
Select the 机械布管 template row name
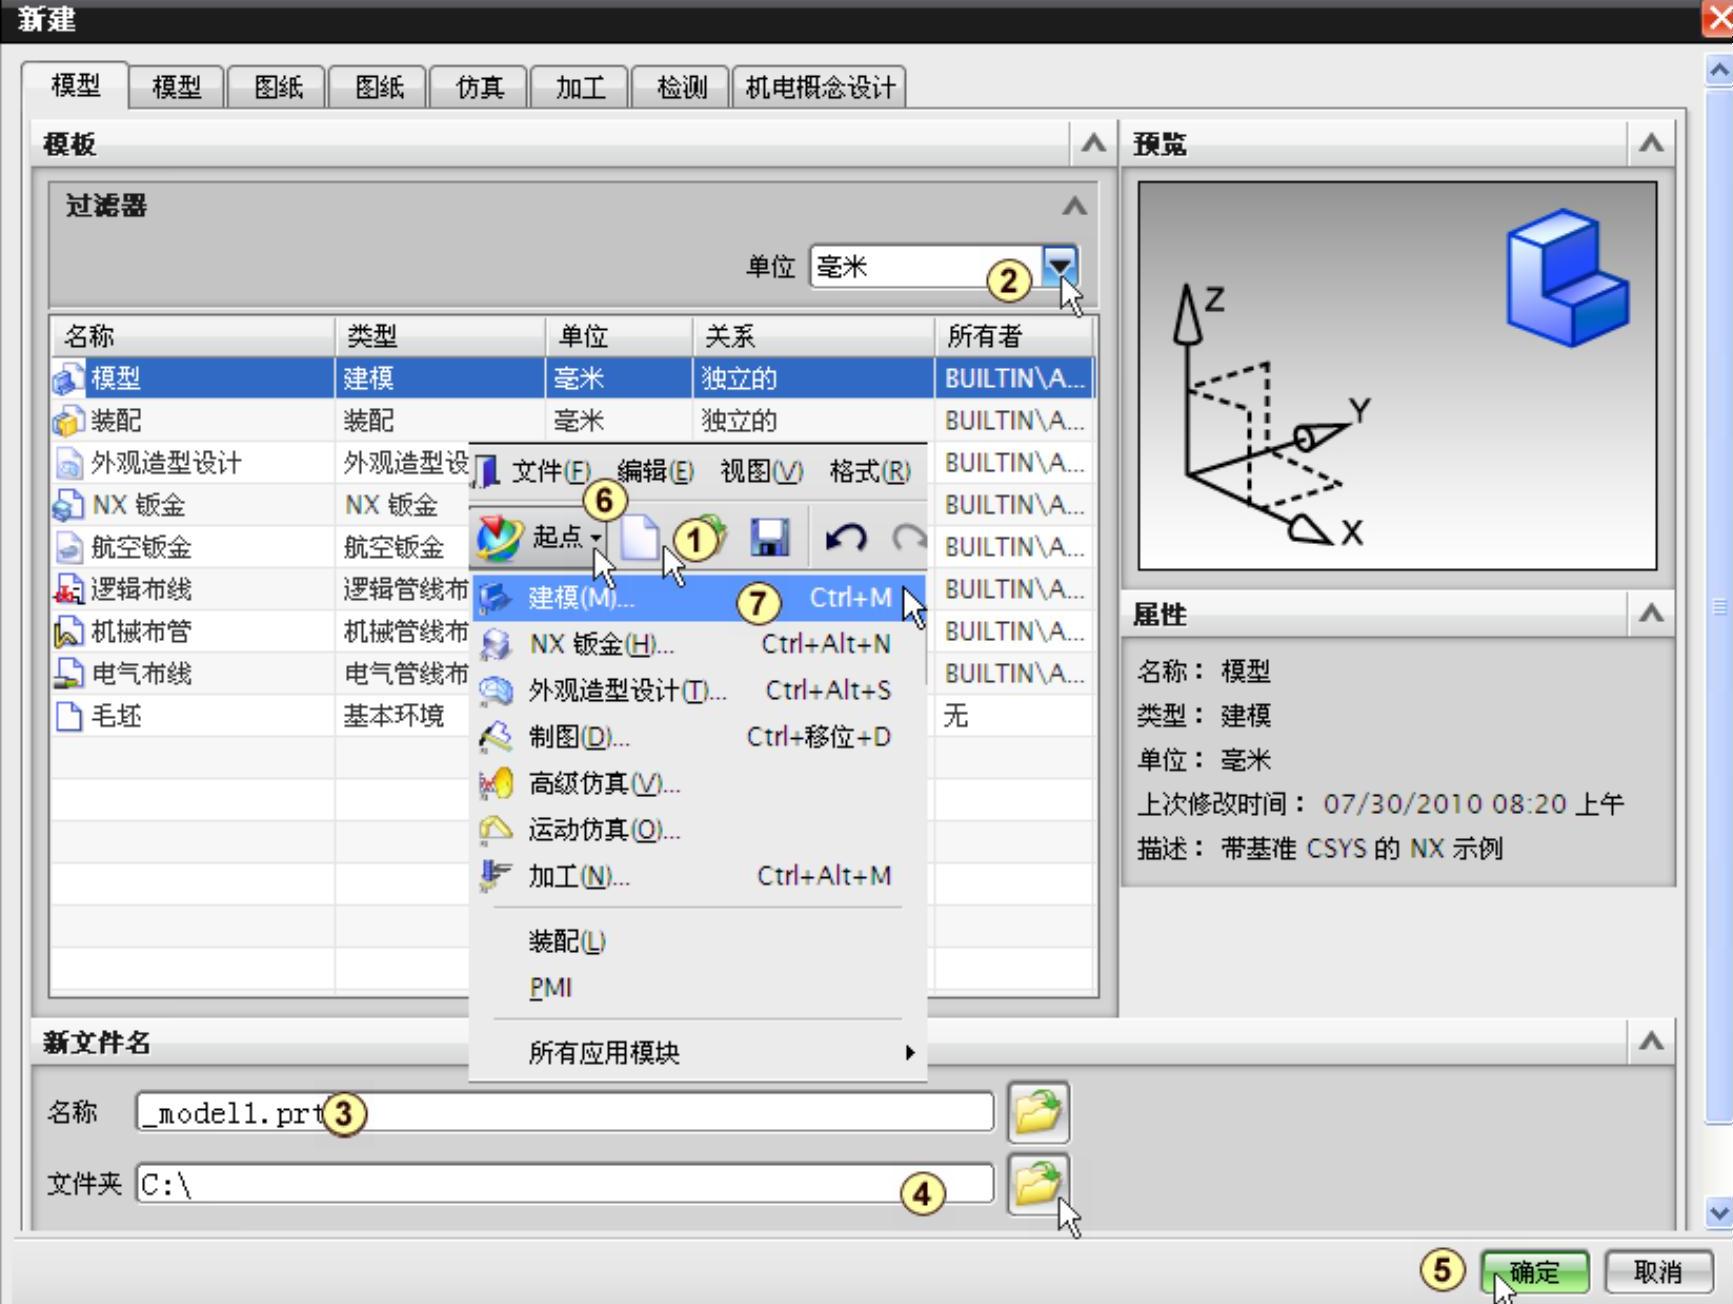[x=141, y=632]
